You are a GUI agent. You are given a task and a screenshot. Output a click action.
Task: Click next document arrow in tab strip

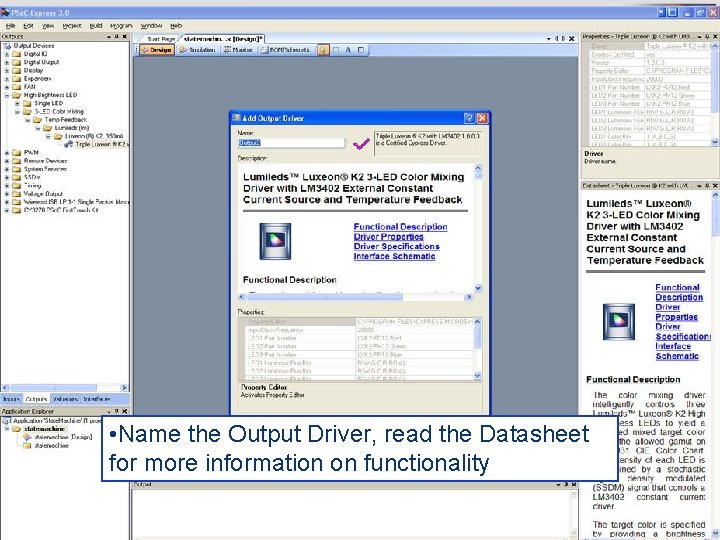click(x=563, y=39)
